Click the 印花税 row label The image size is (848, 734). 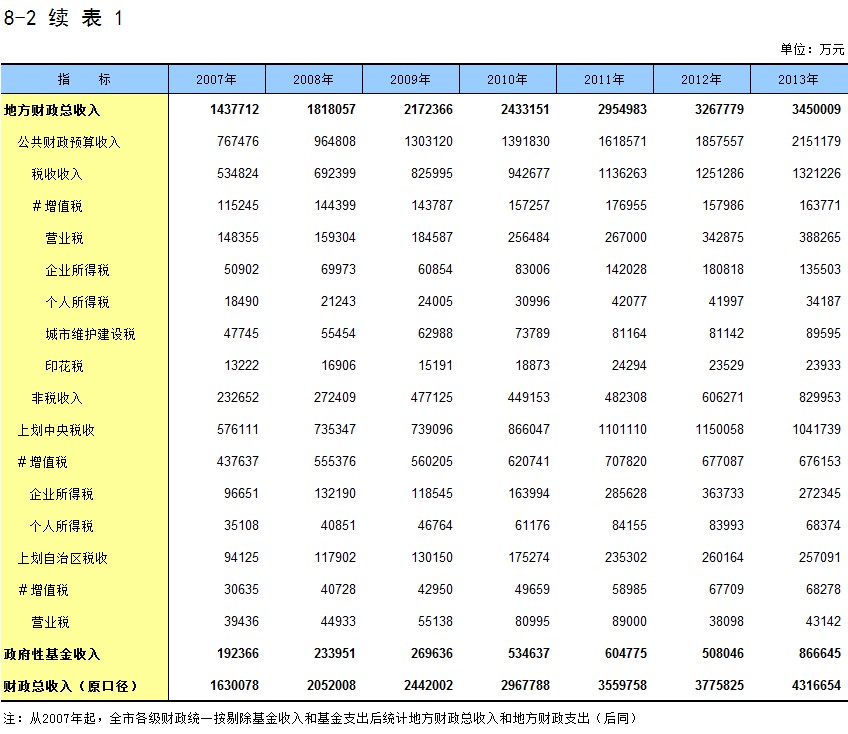click(64, 366)
